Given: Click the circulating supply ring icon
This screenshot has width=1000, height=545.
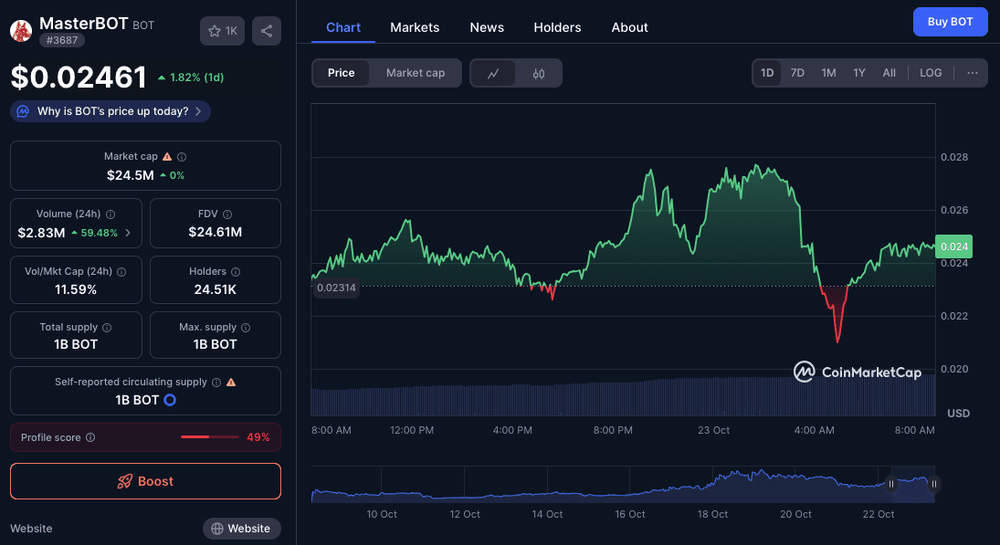Looking at the screenshot, I should (170, 400).
